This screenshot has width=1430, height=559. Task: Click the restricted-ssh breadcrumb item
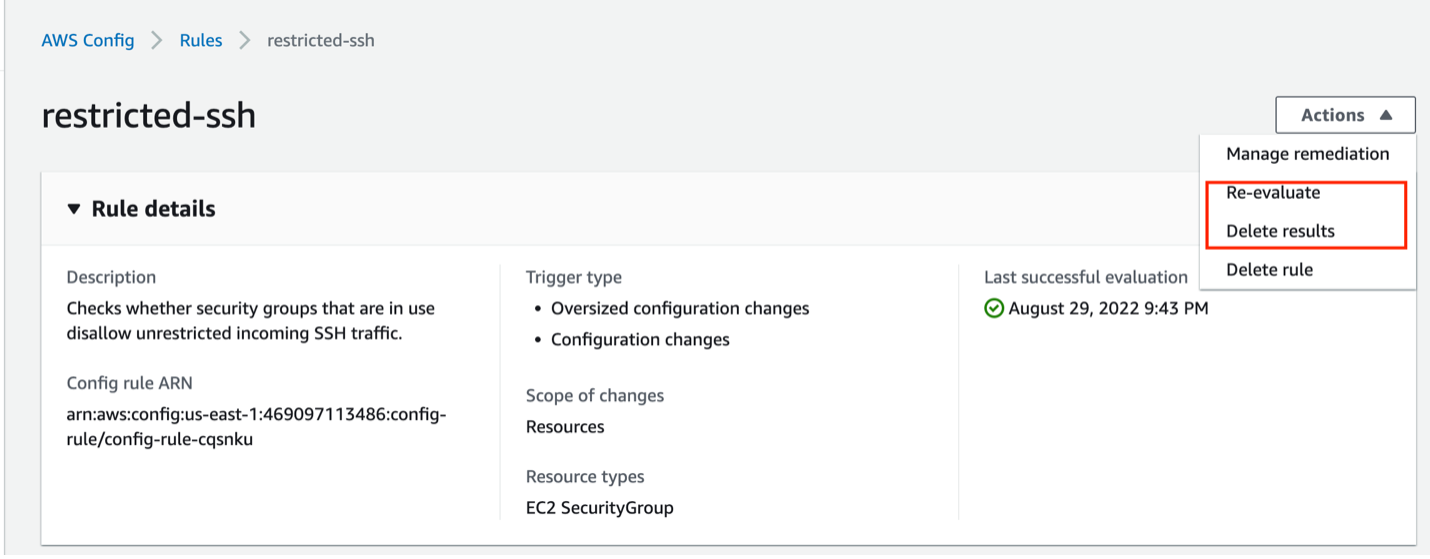click(x=320, y=41)
